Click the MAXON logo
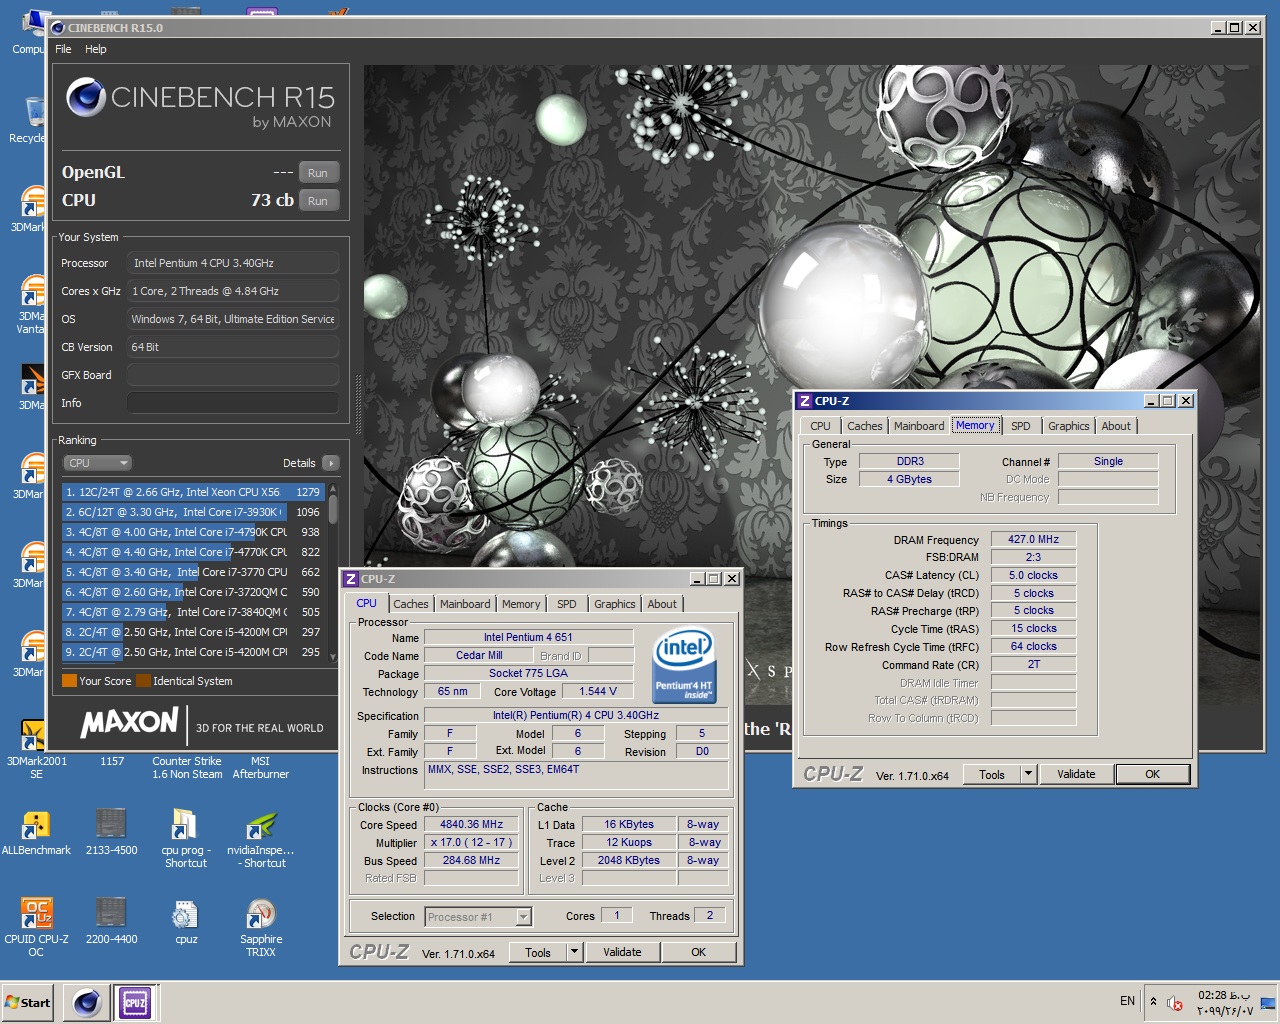Viewport: 1280px width, 1024px height. 129,722
